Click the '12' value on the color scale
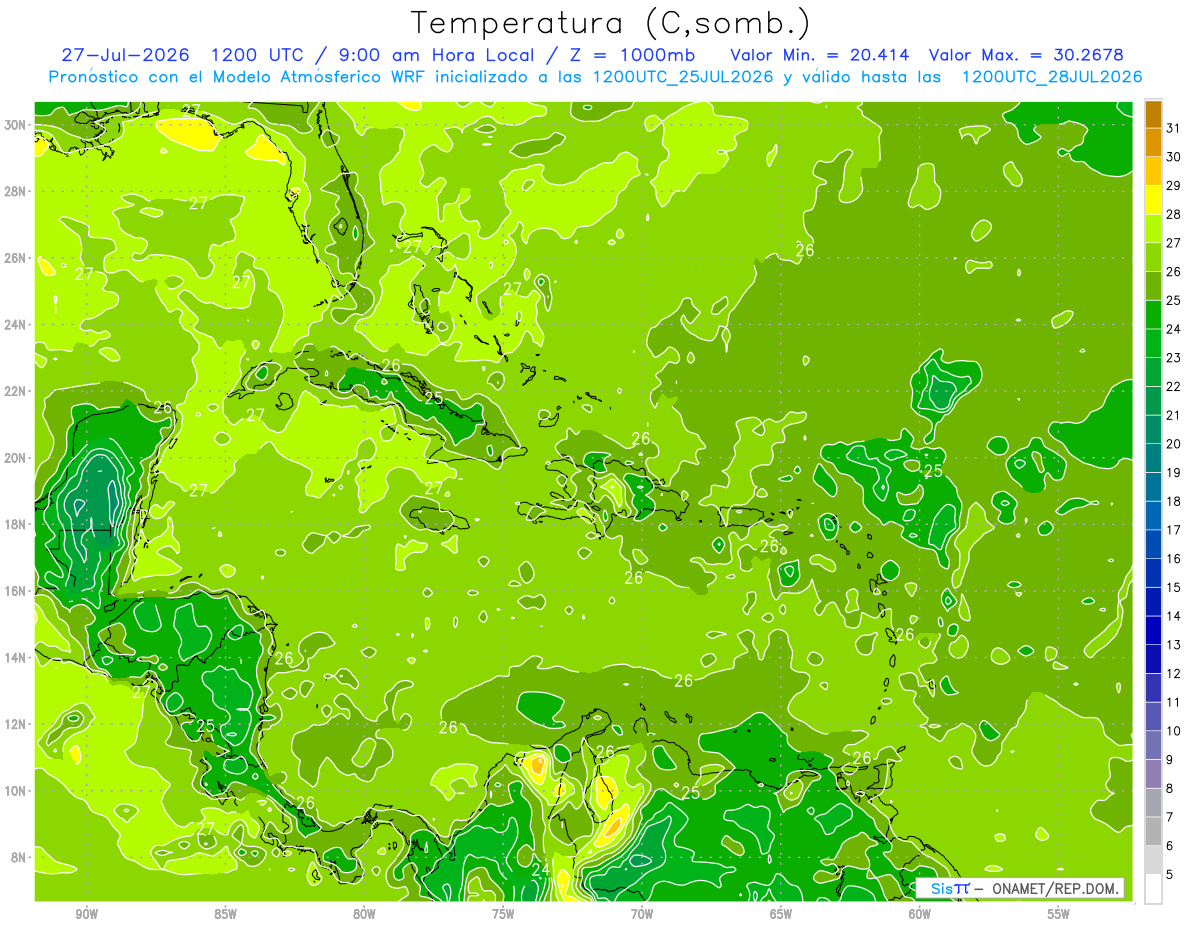This screenshot has width=1200, height=927. [x=1173, y=674]
